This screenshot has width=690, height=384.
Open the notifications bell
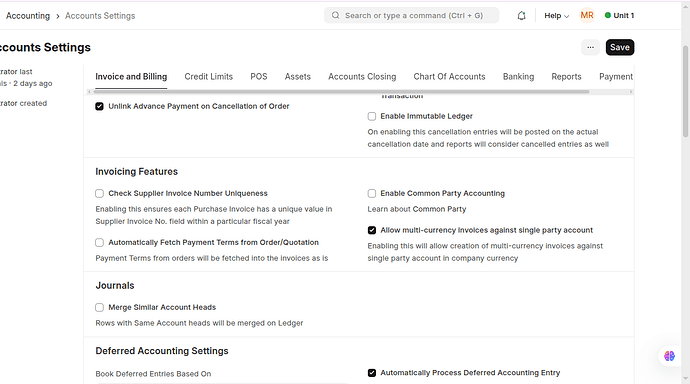[521, 16]
